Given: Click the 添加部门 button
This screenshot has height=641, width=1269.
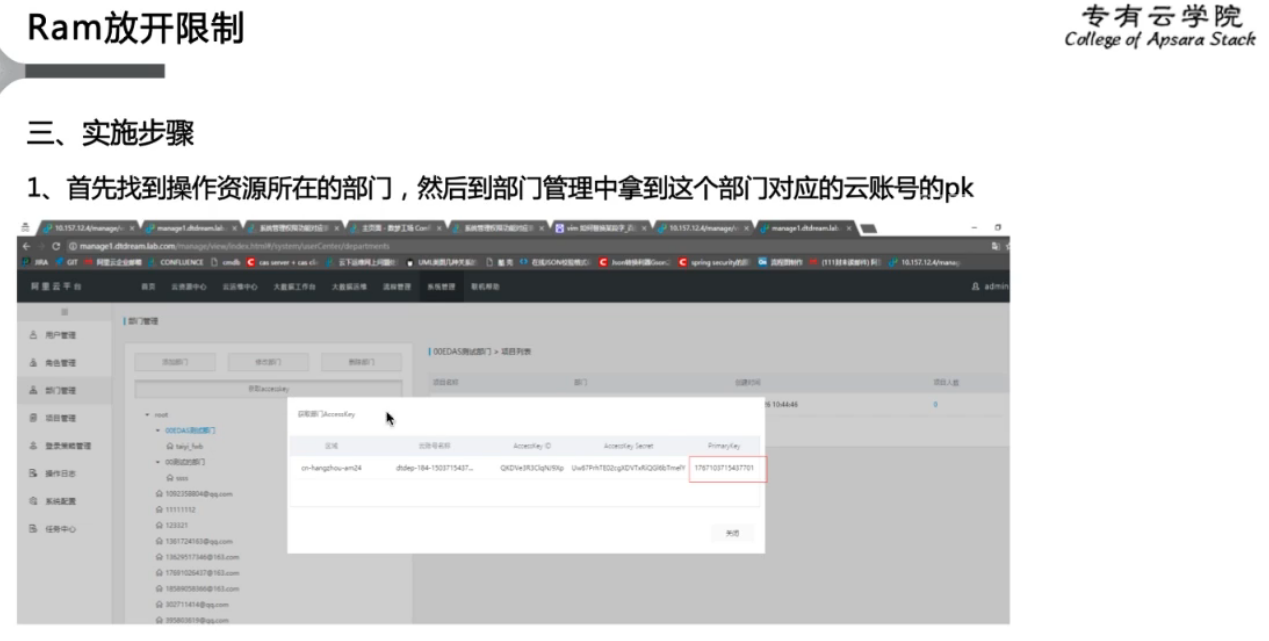Looking at the screenshot, I should [x=174, y=362].
